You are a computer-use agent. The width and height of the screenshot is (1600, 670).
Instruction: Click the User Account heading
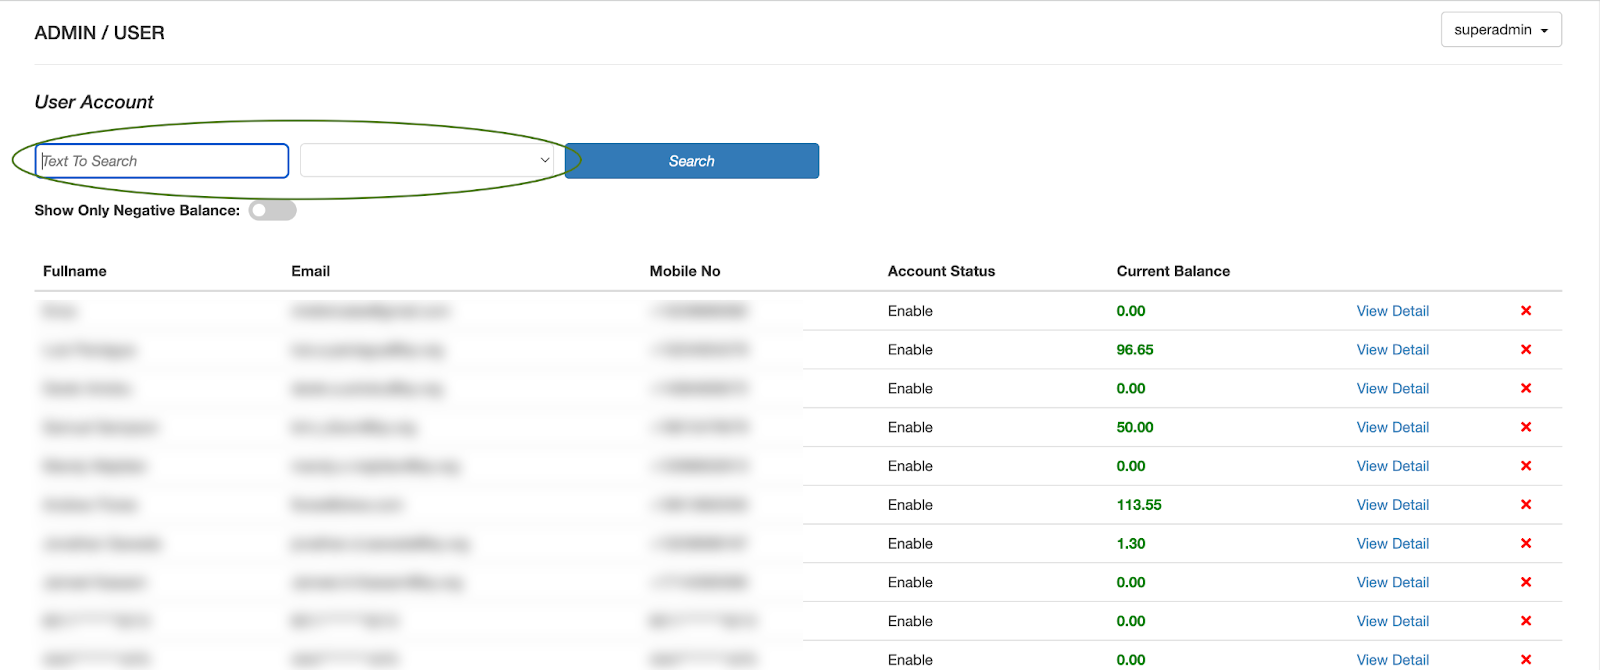coord(94,102)
